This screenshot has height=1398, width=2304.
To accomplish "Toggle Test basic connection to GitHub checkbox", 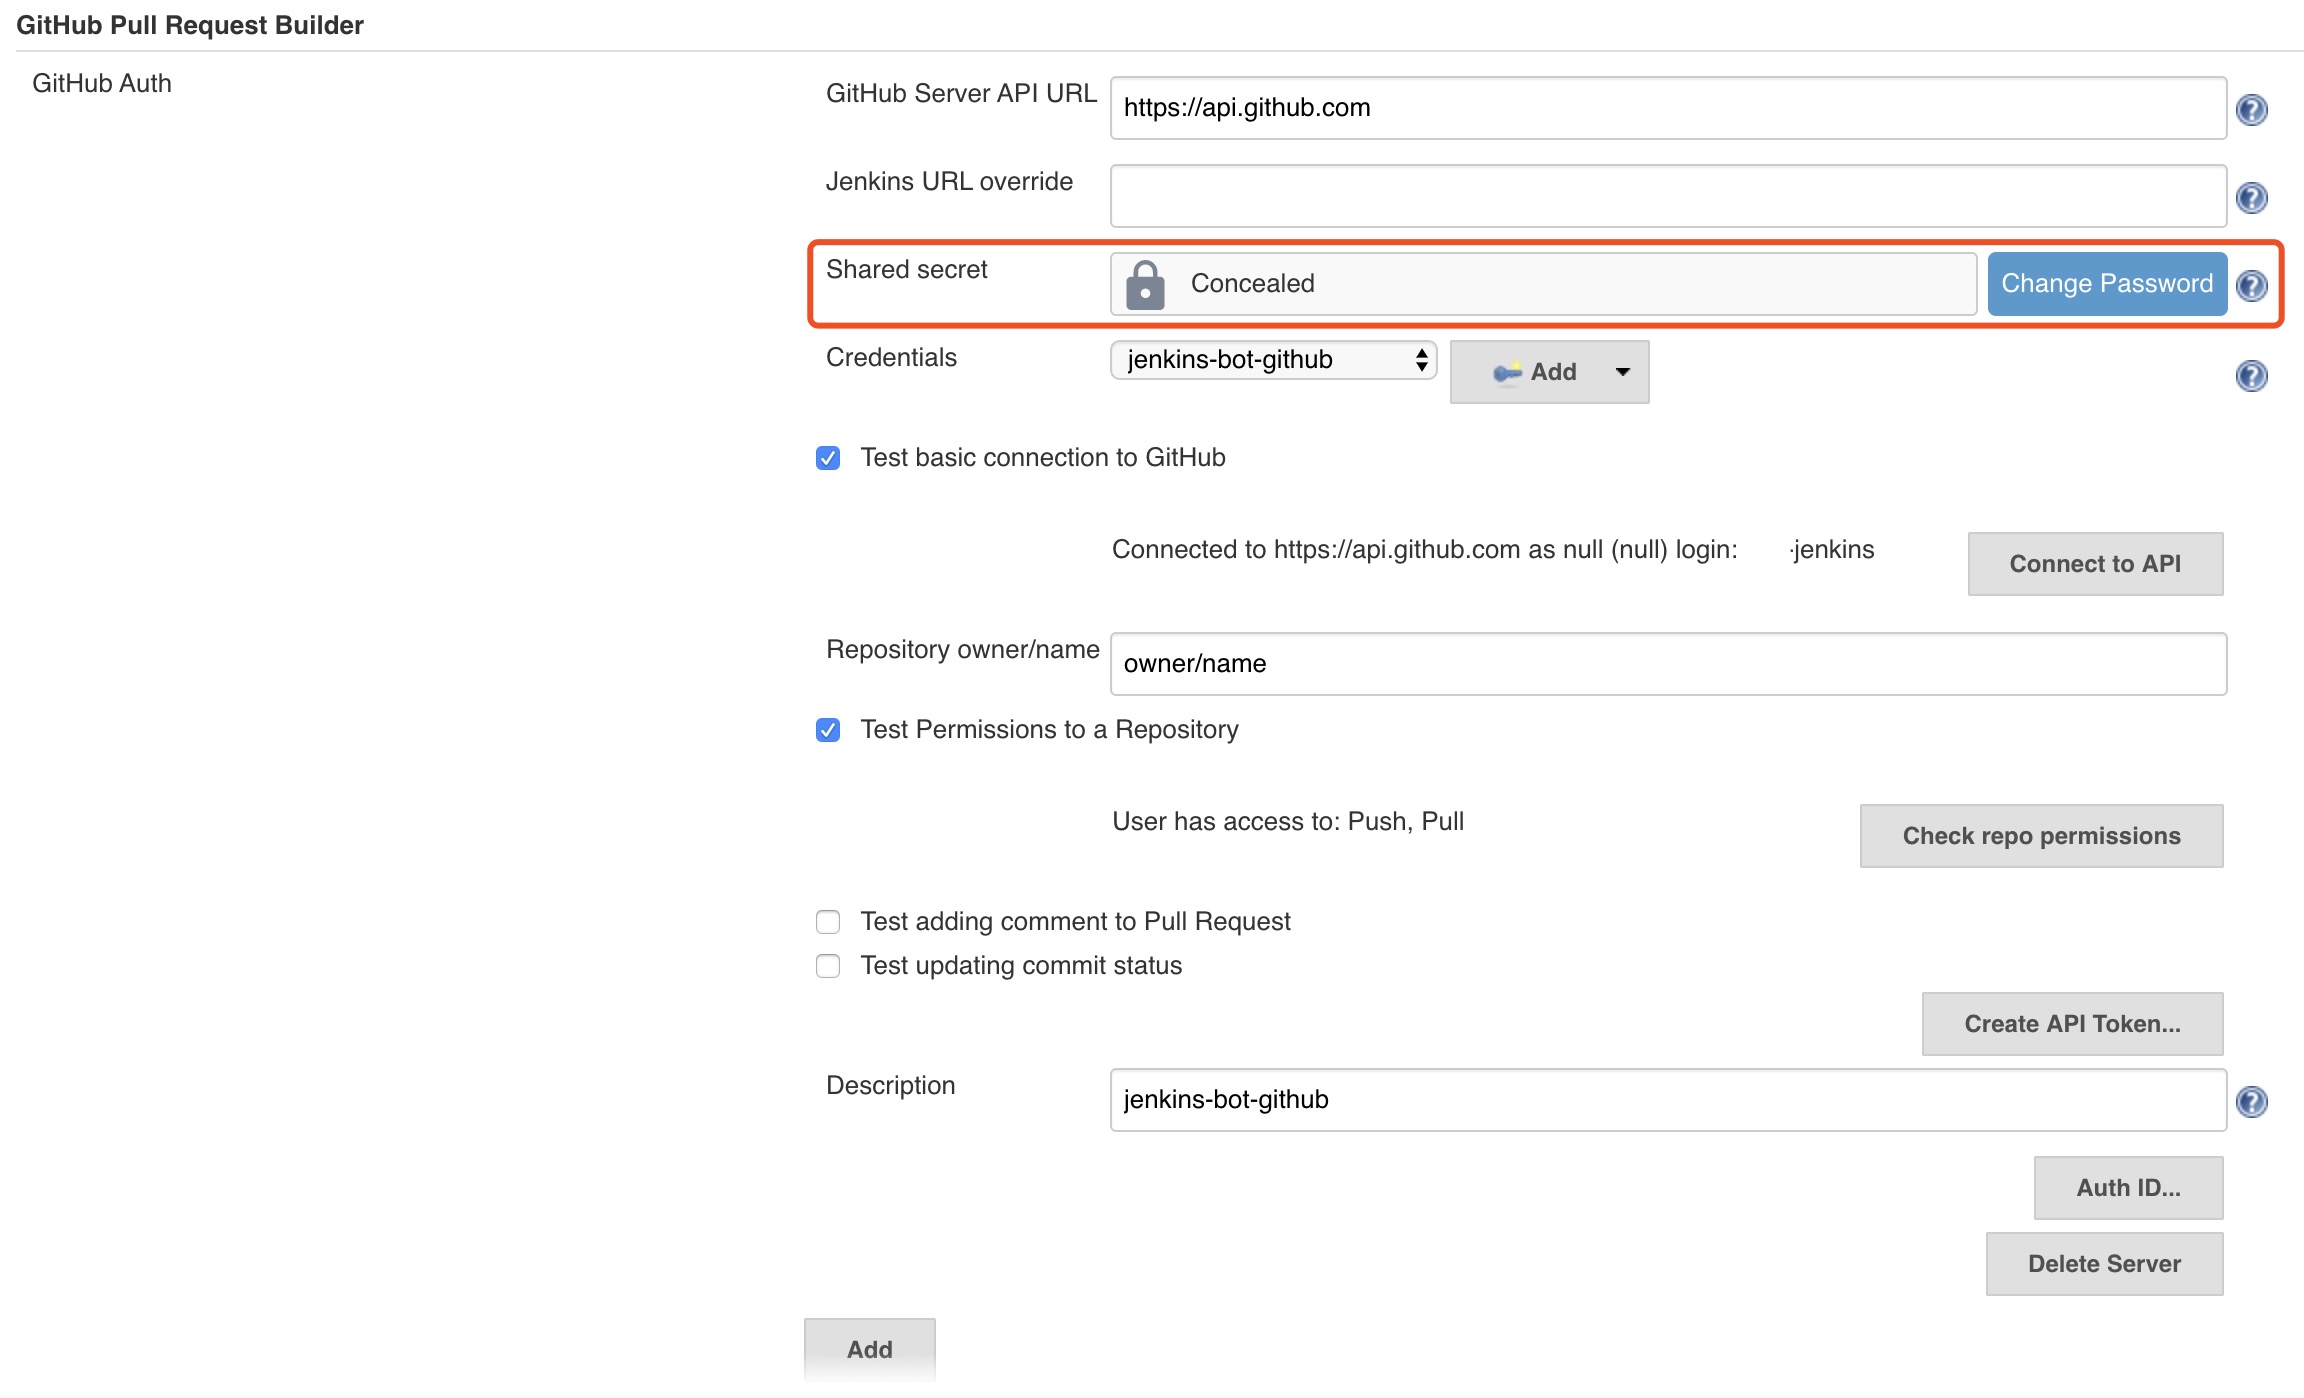I will point(828,458).
